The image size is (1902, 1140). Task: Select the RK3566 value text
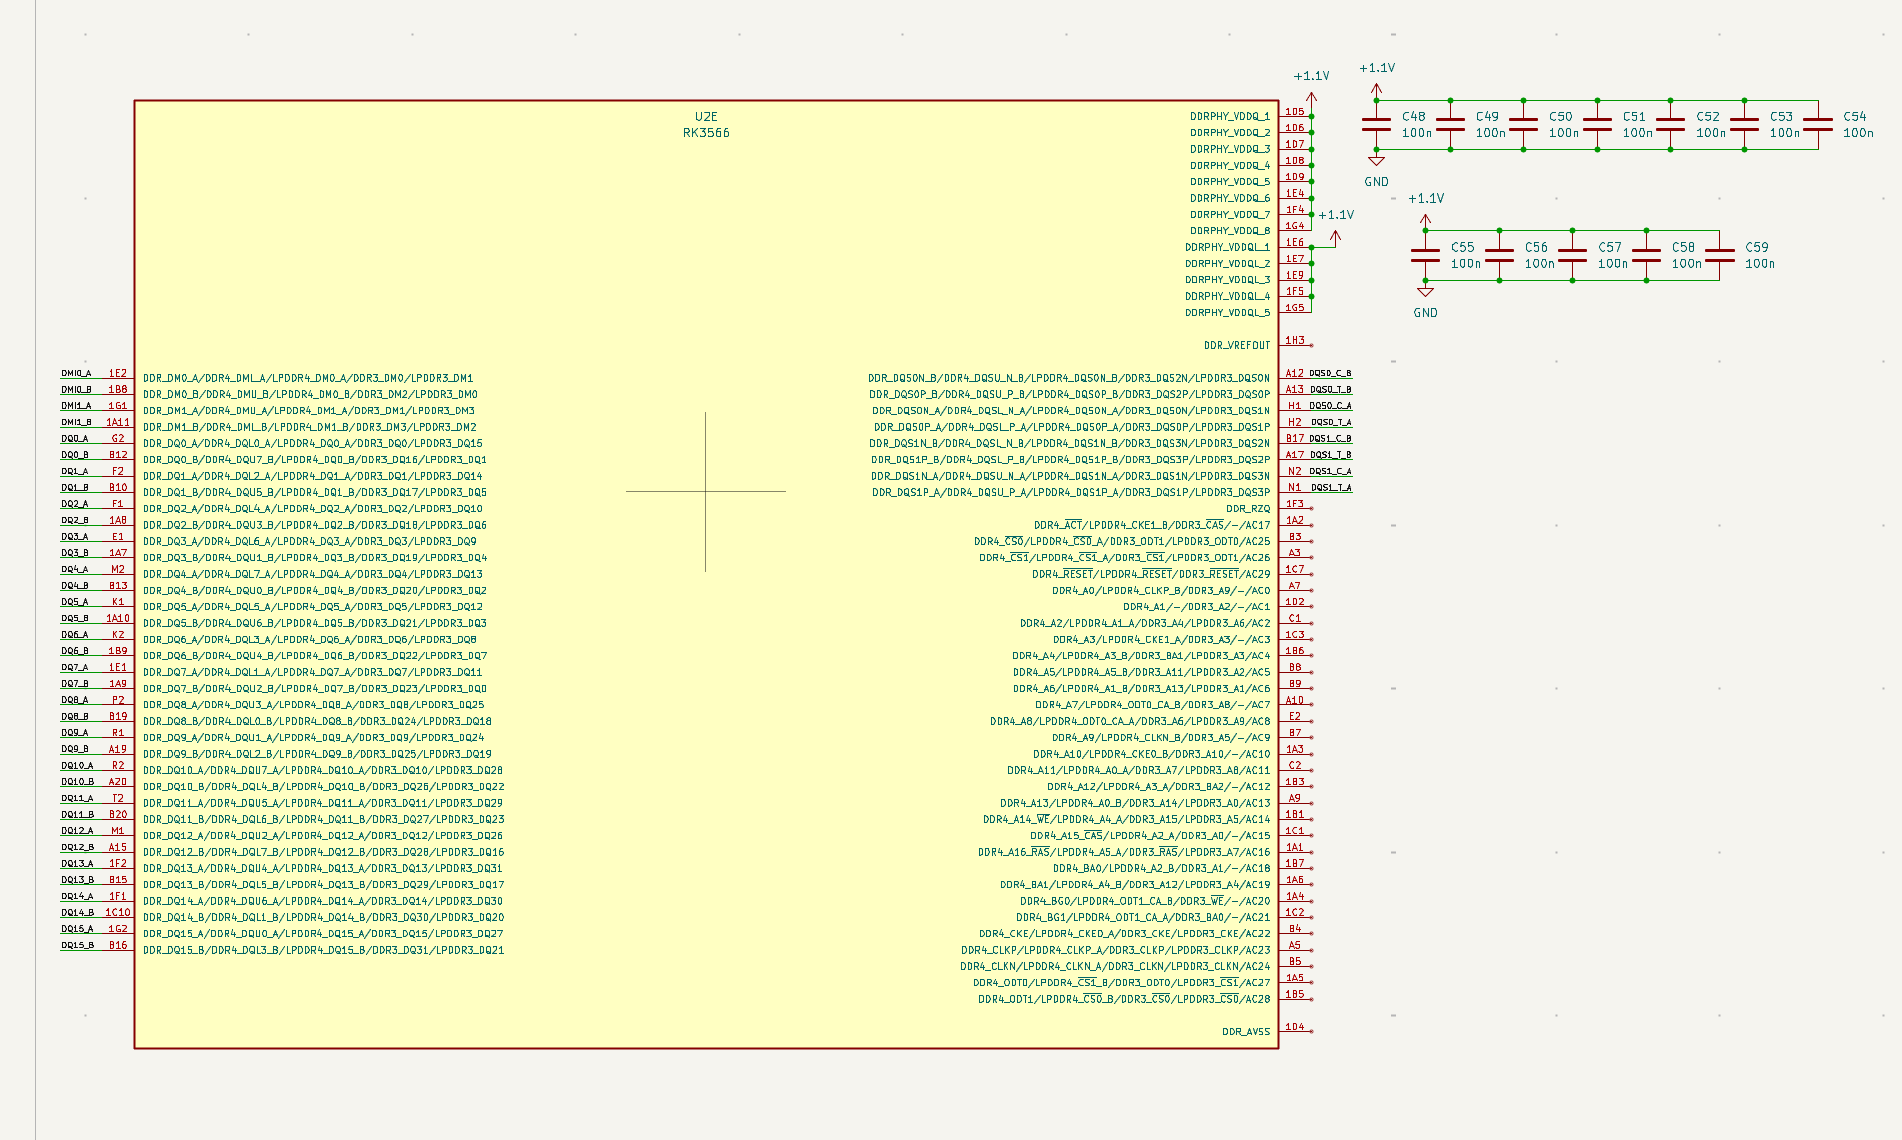706,133
